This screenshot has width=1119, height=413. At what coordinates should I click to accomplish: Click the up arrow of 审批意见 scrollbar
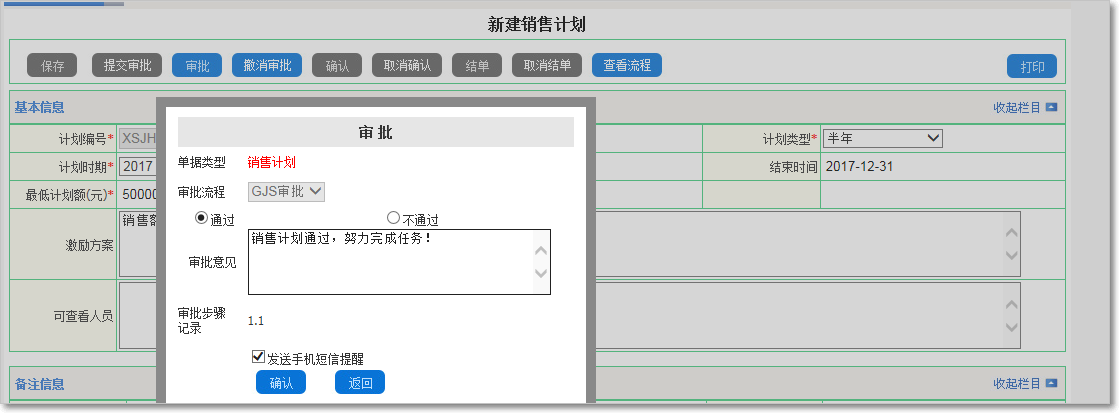[x=541, y=250]
